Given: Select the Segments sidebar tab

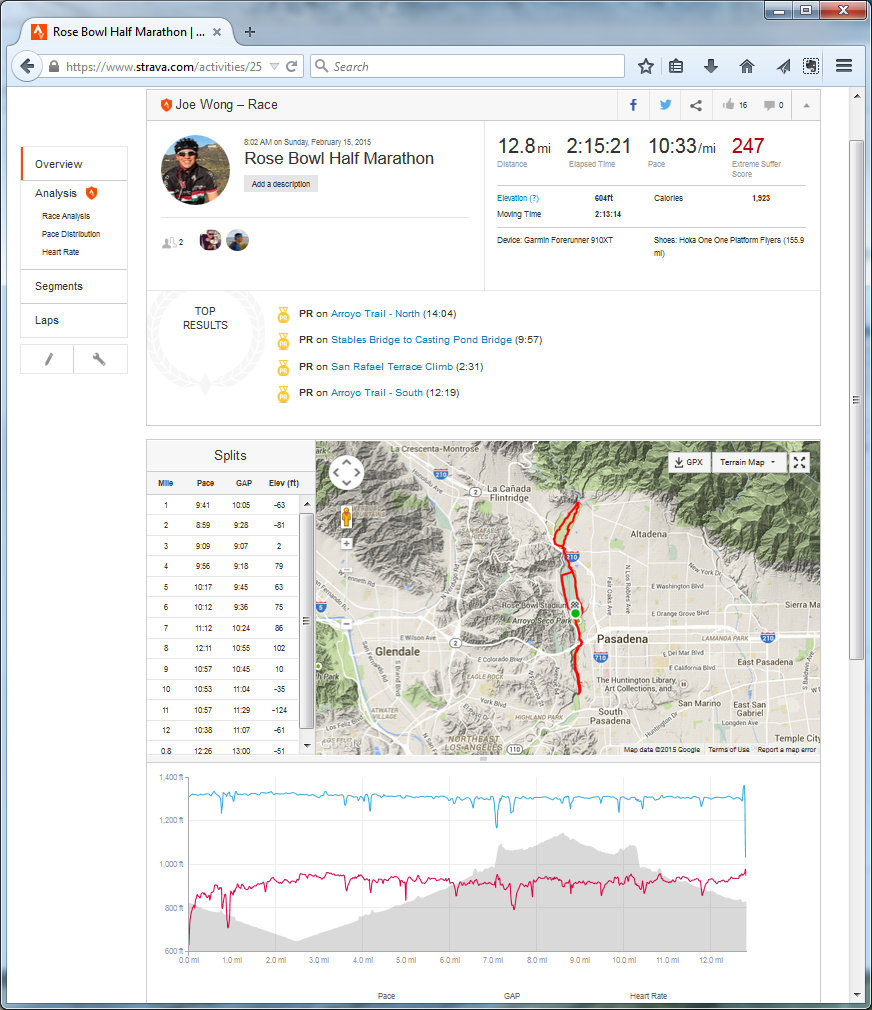Looking at the screenshot, I should pos(59,286).
